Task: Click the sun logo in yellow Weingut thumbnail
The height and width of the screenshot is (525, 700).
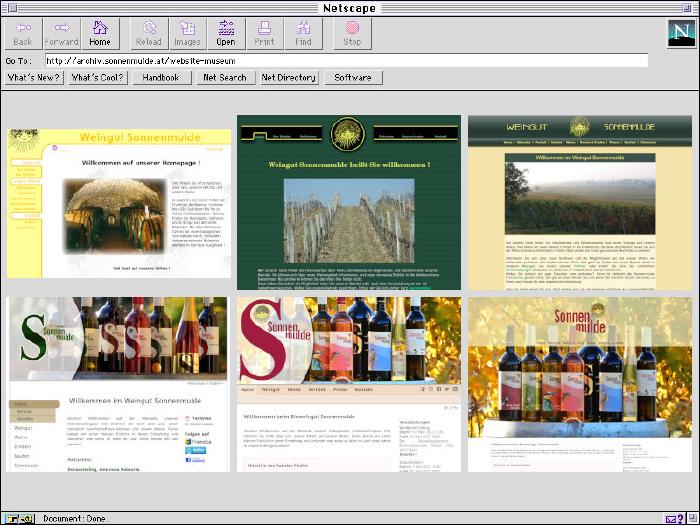Action: pyautogui.click(x=24, y=139)
